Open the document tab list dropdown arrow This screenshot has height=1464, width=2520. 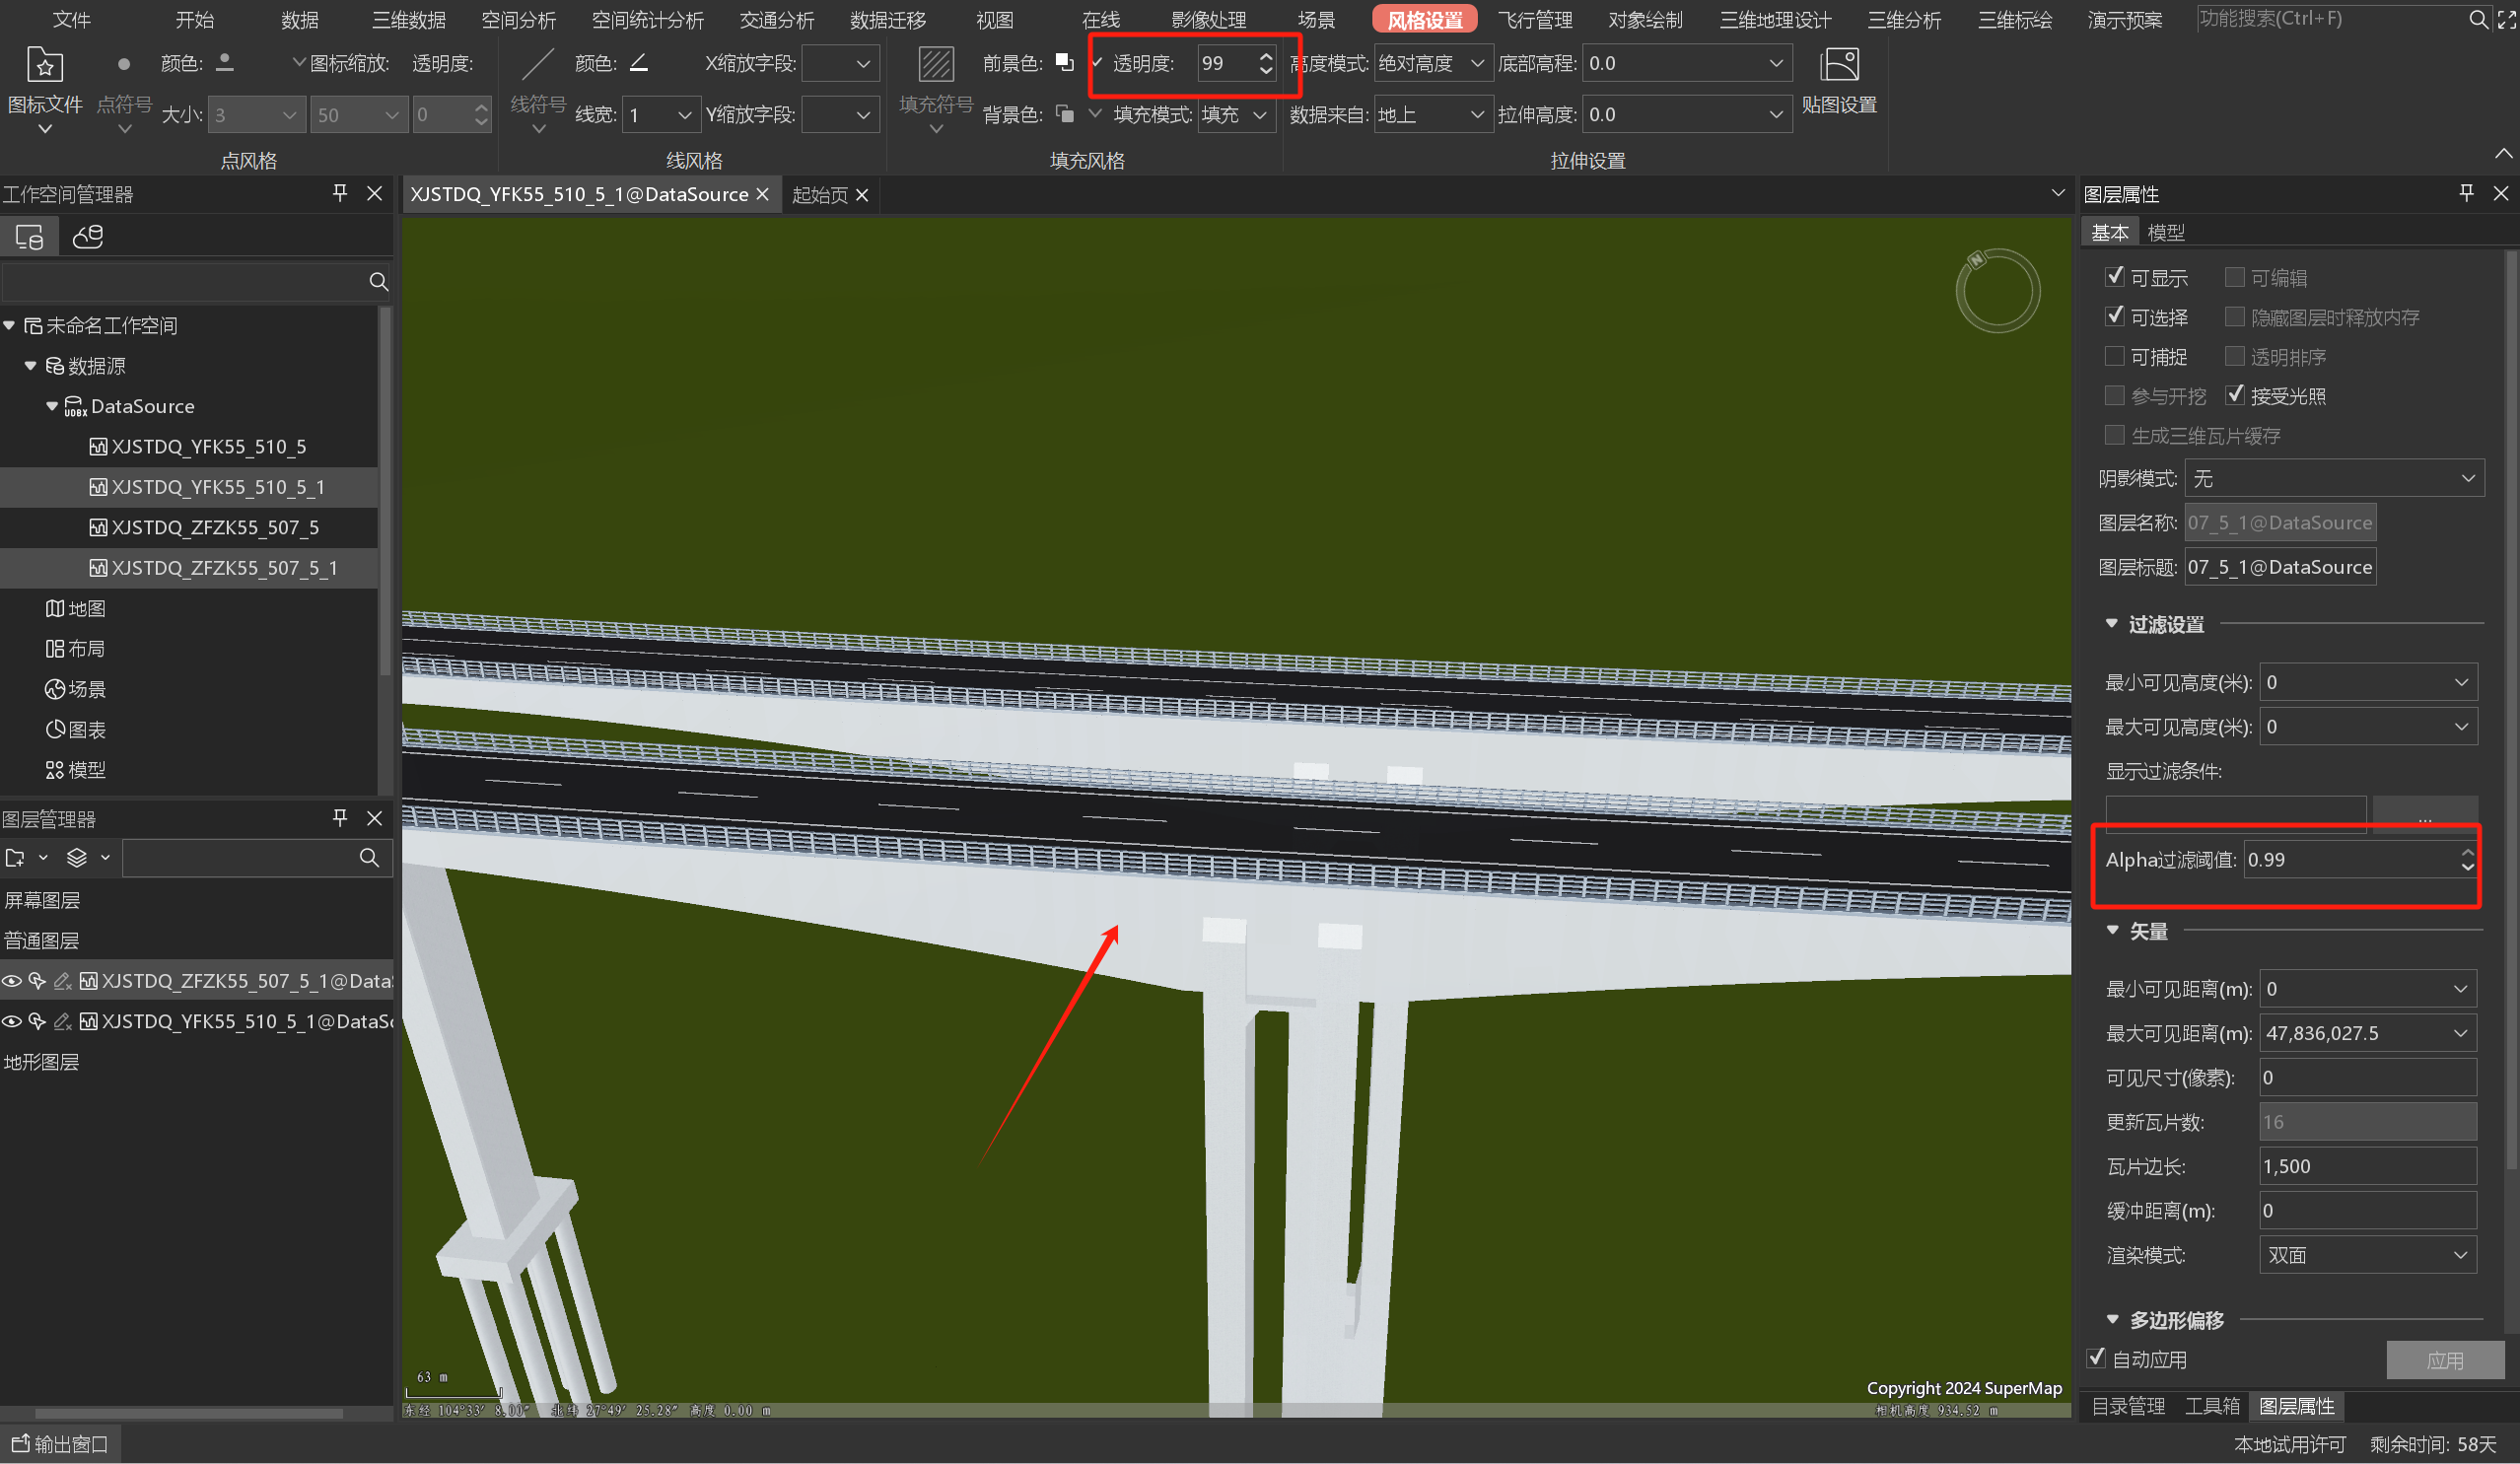pos(2057,193)
